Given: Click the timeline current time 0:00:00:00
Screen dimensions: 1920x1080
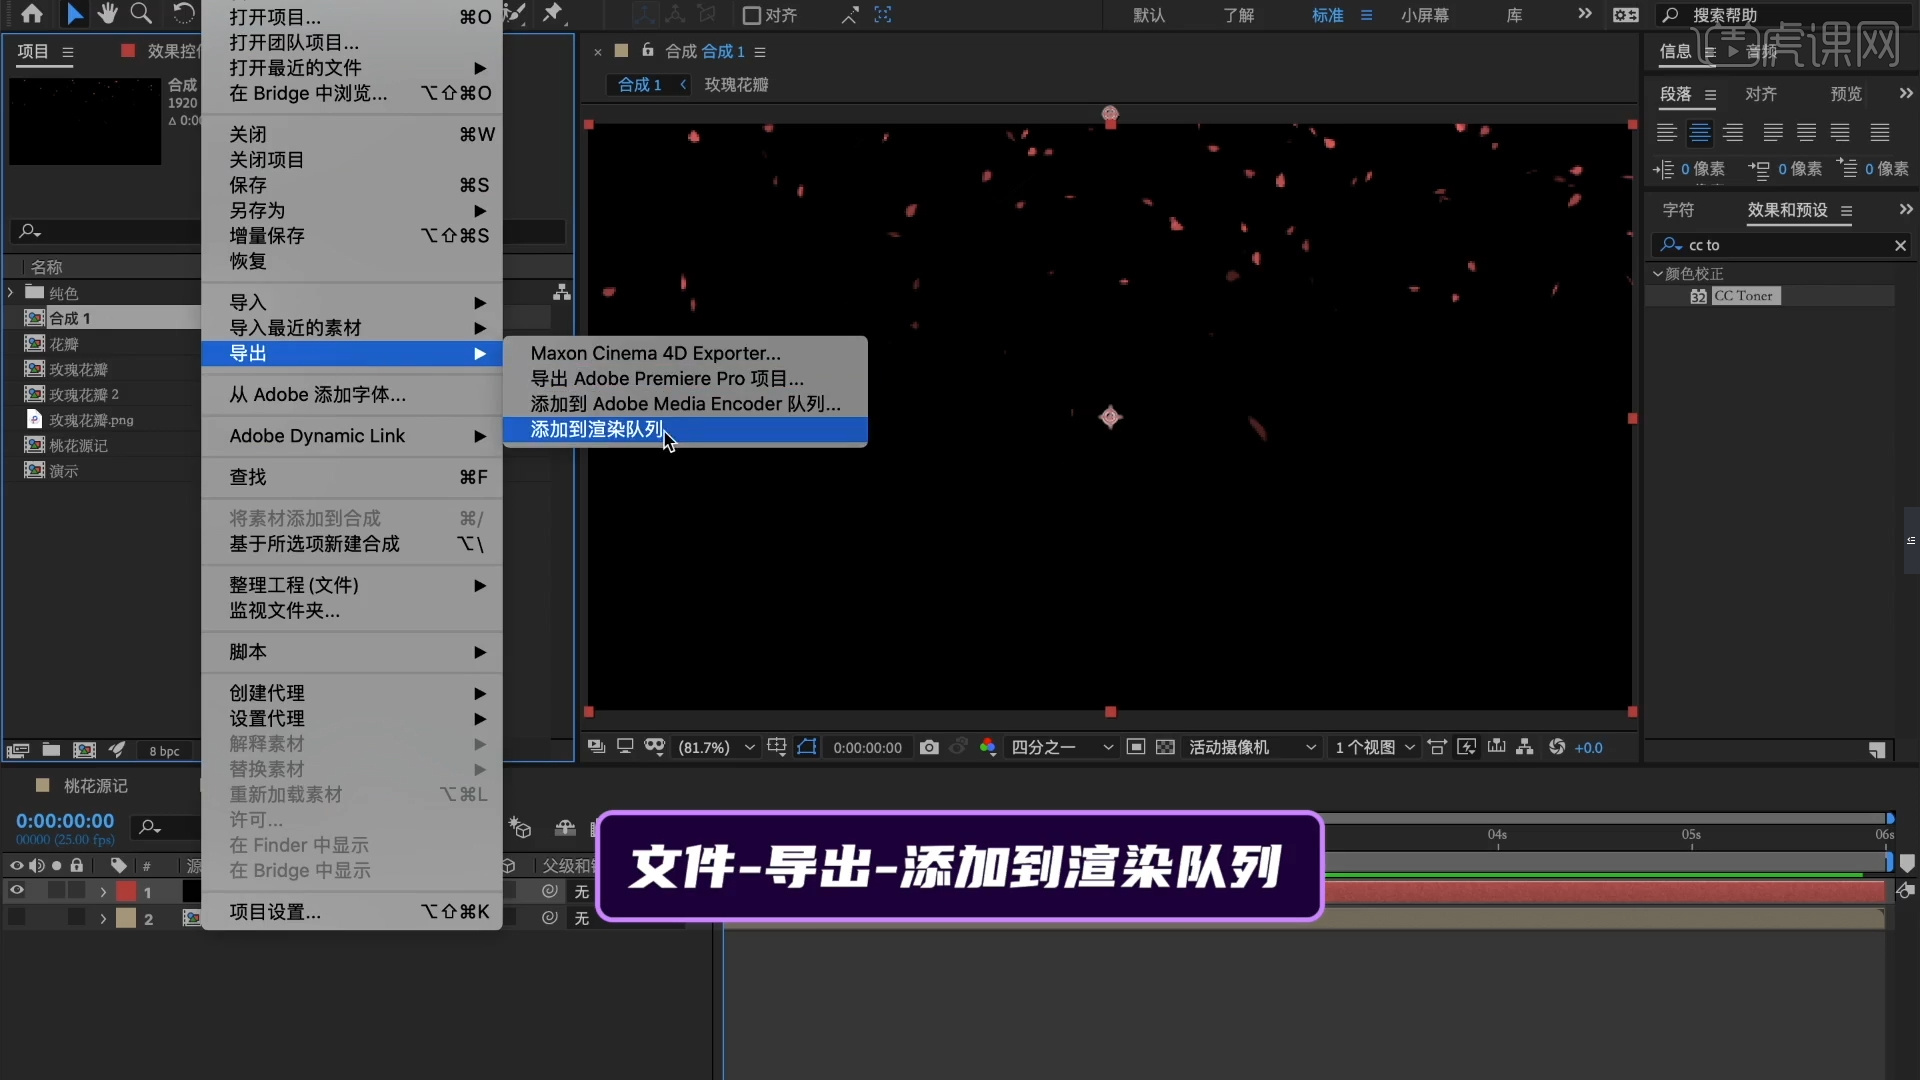Looking at the screenshot, I should [65, 821].
